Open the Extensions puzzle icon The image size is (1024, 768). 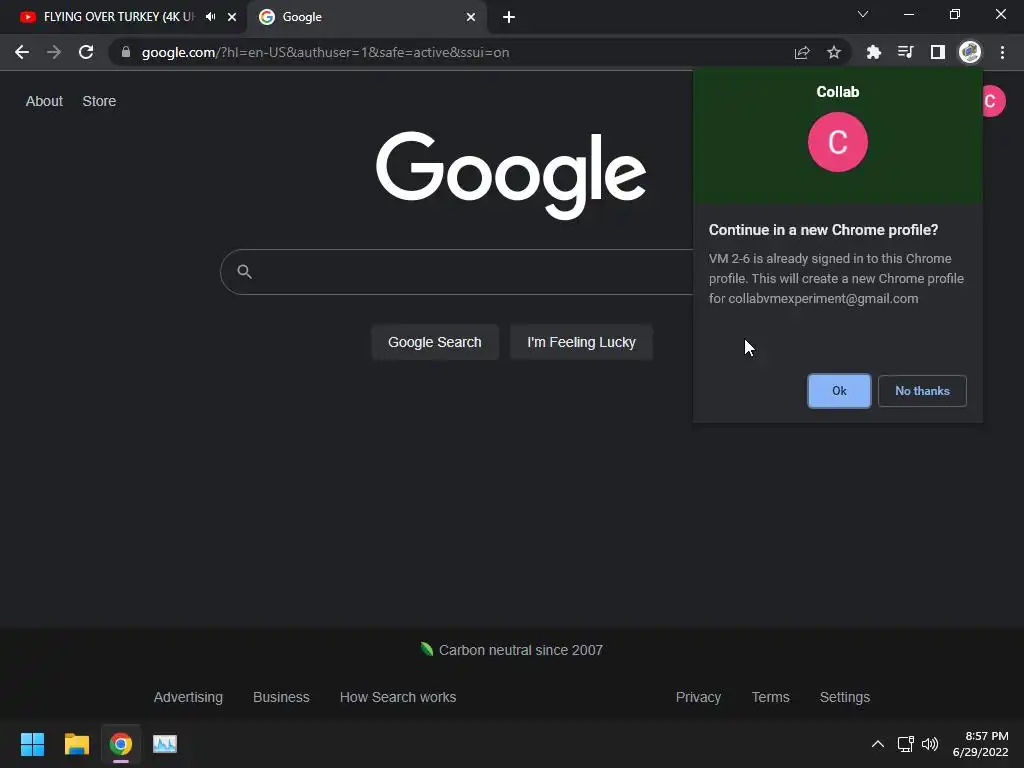tap(873, 52)
